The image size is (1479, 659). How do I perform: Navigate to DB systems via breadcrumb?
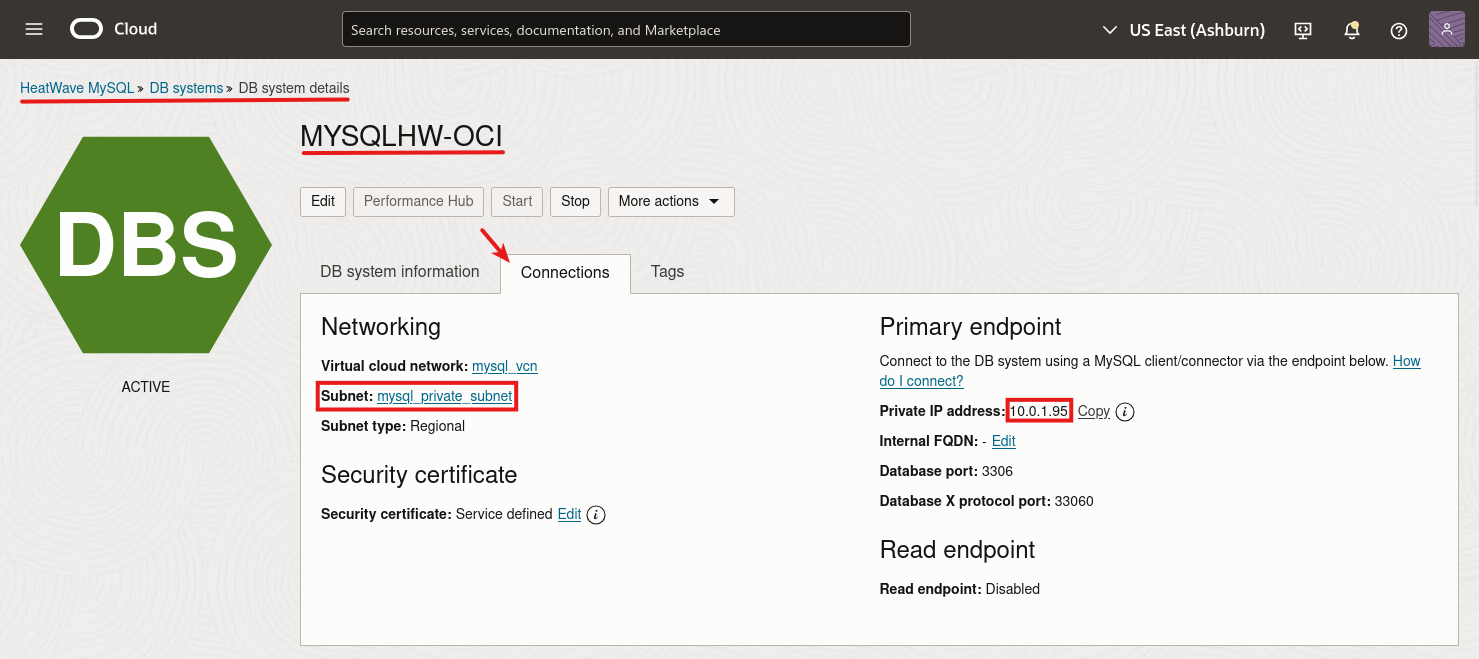(x=186, y=88)
